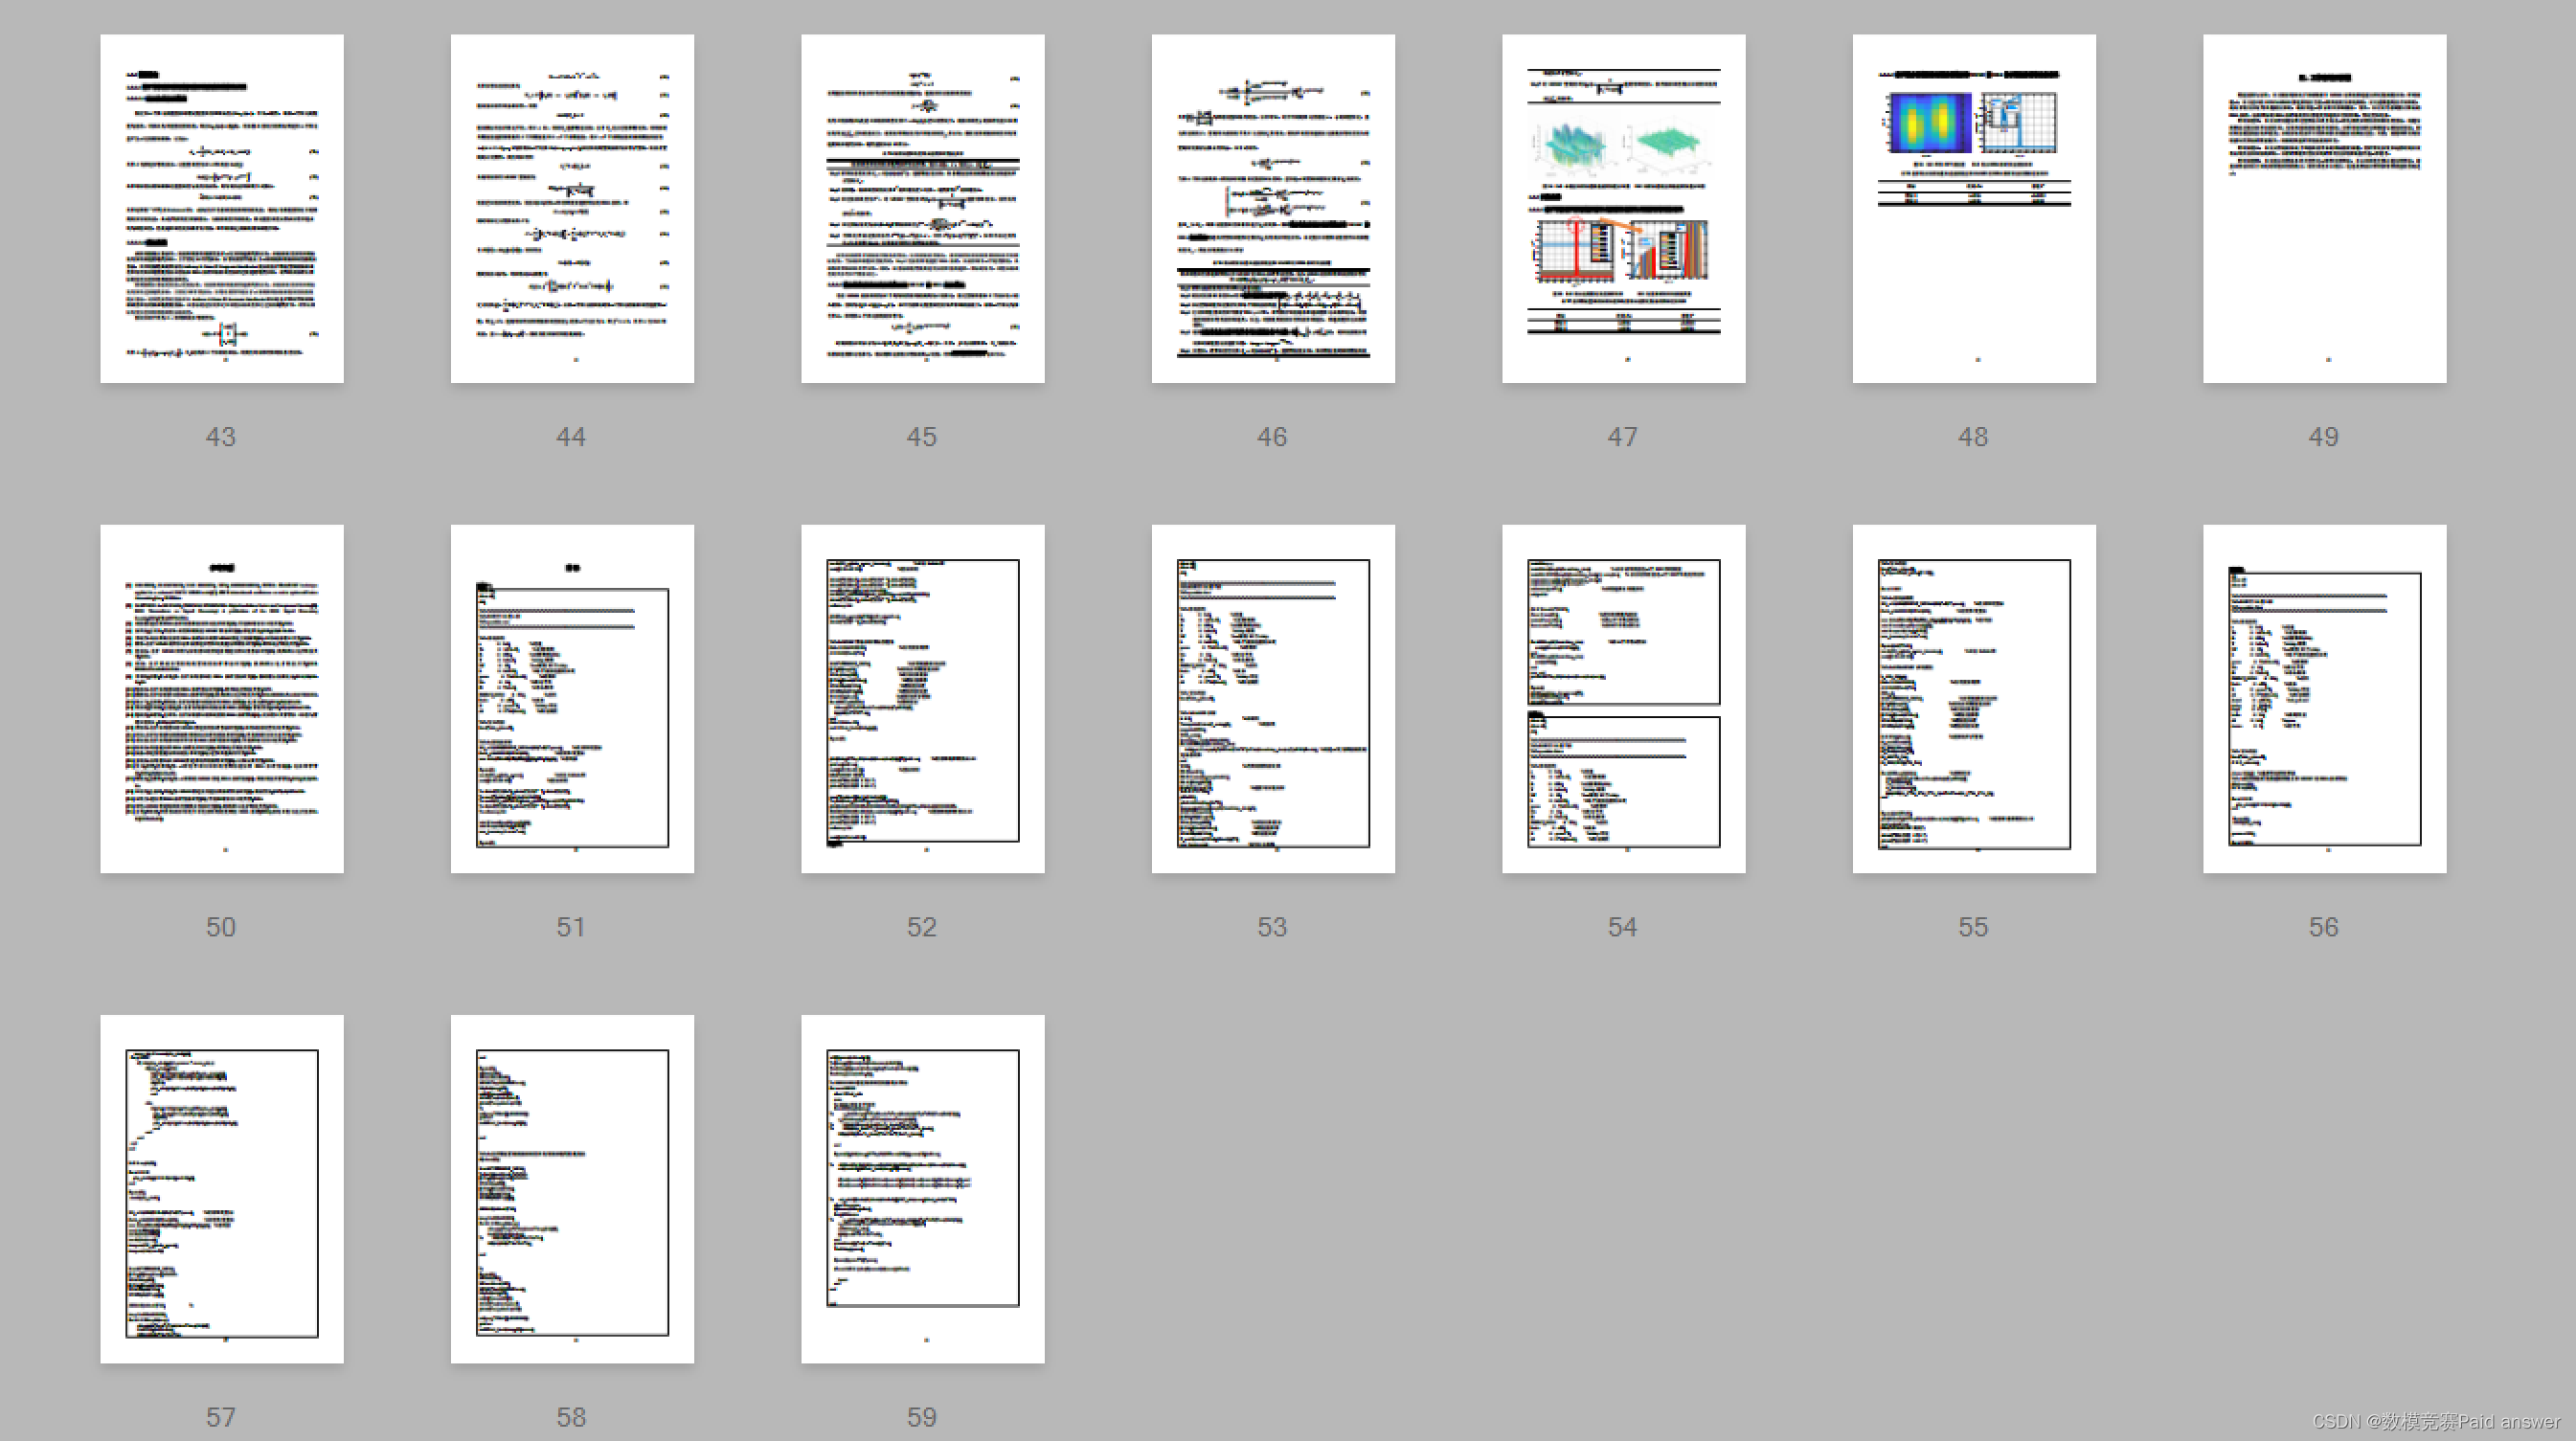This screenshot has width=2576, height=1441.
Task: Click page number label 48
Action: [x=1973, y=437]
